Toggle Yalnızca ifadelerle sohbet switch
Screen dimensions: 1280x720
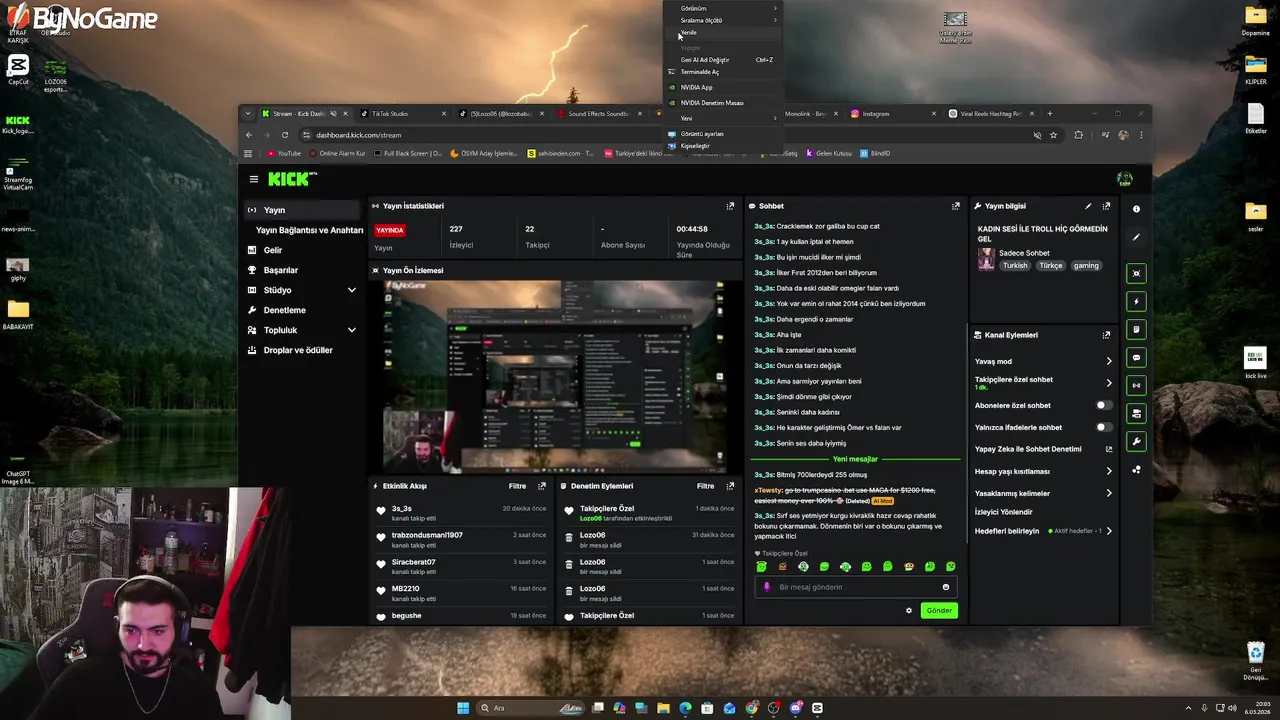click(1103, 427)
